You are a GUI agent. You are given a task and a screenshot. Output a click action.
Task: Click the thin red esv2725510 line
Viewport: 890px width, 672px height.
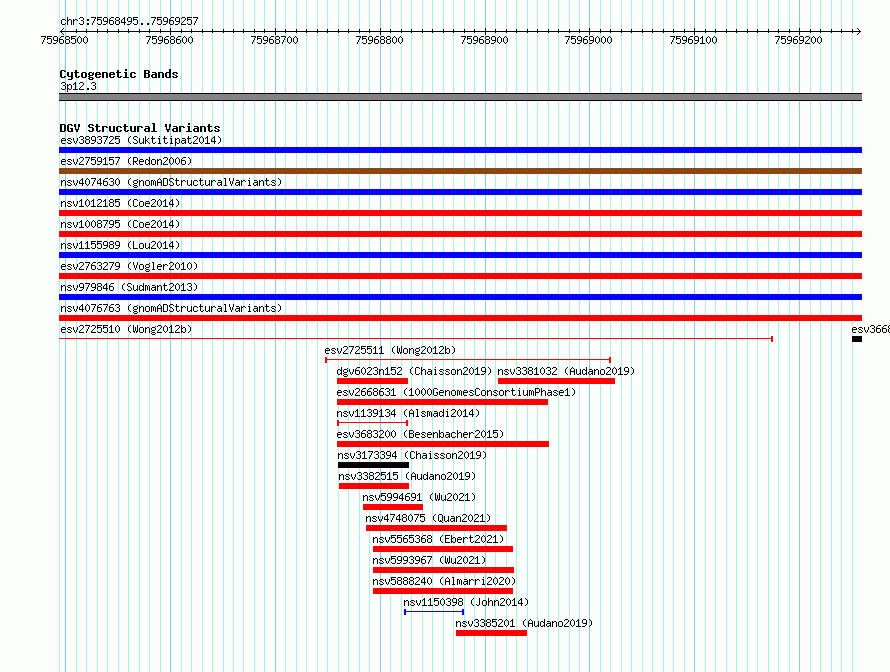(415, 339)
